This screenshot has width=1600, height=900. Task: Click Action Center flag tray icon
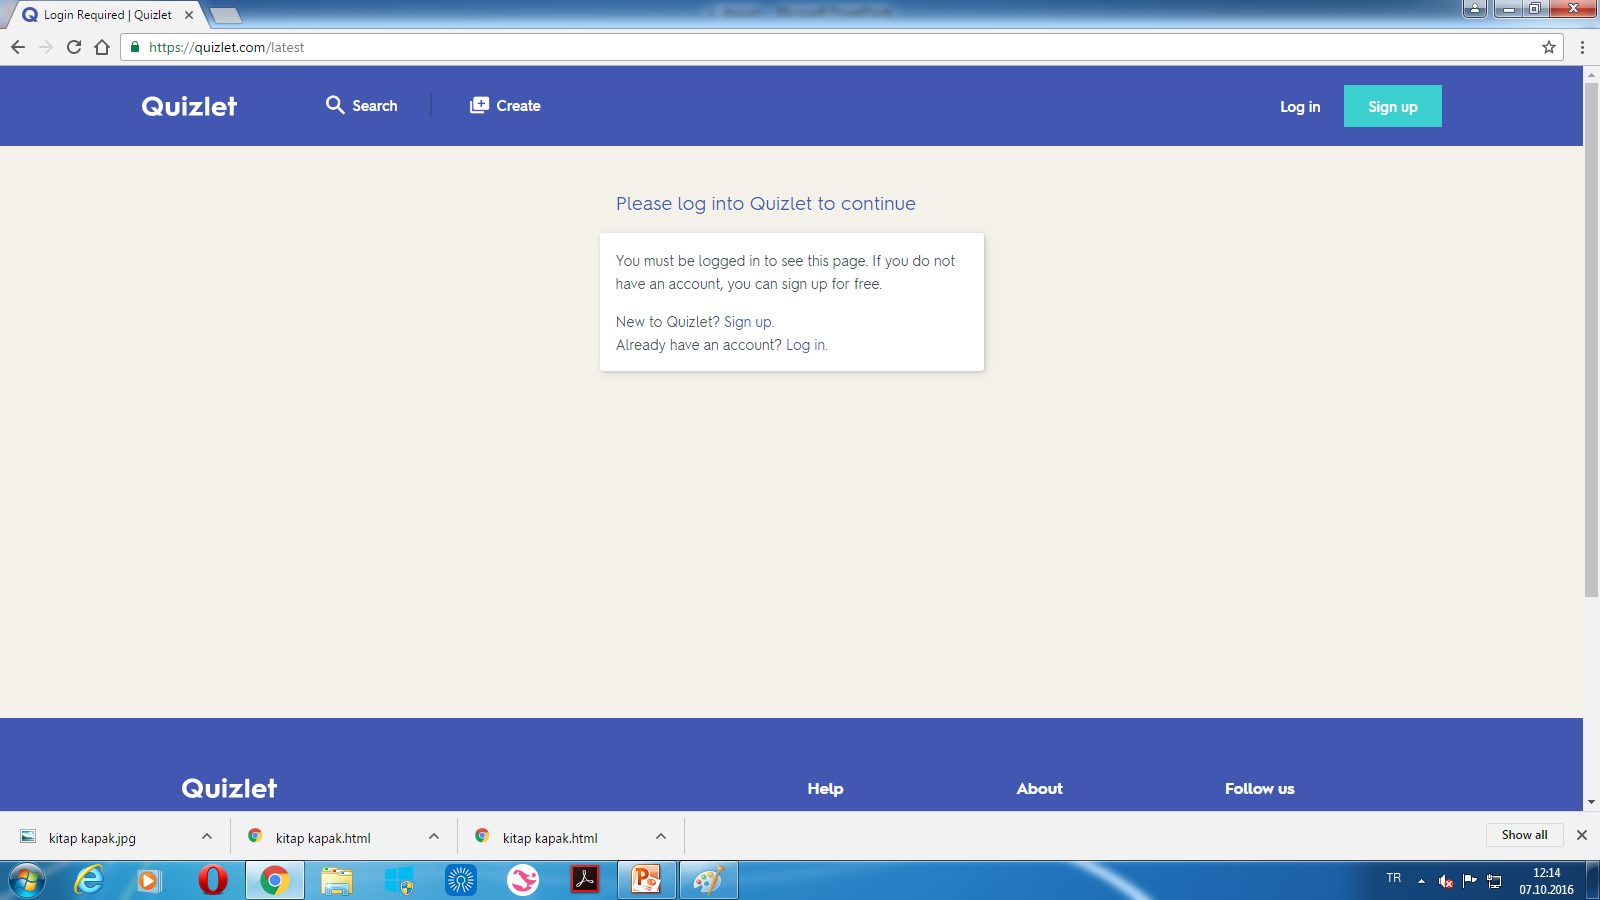pyautogui.click(x=1470, y=880)
